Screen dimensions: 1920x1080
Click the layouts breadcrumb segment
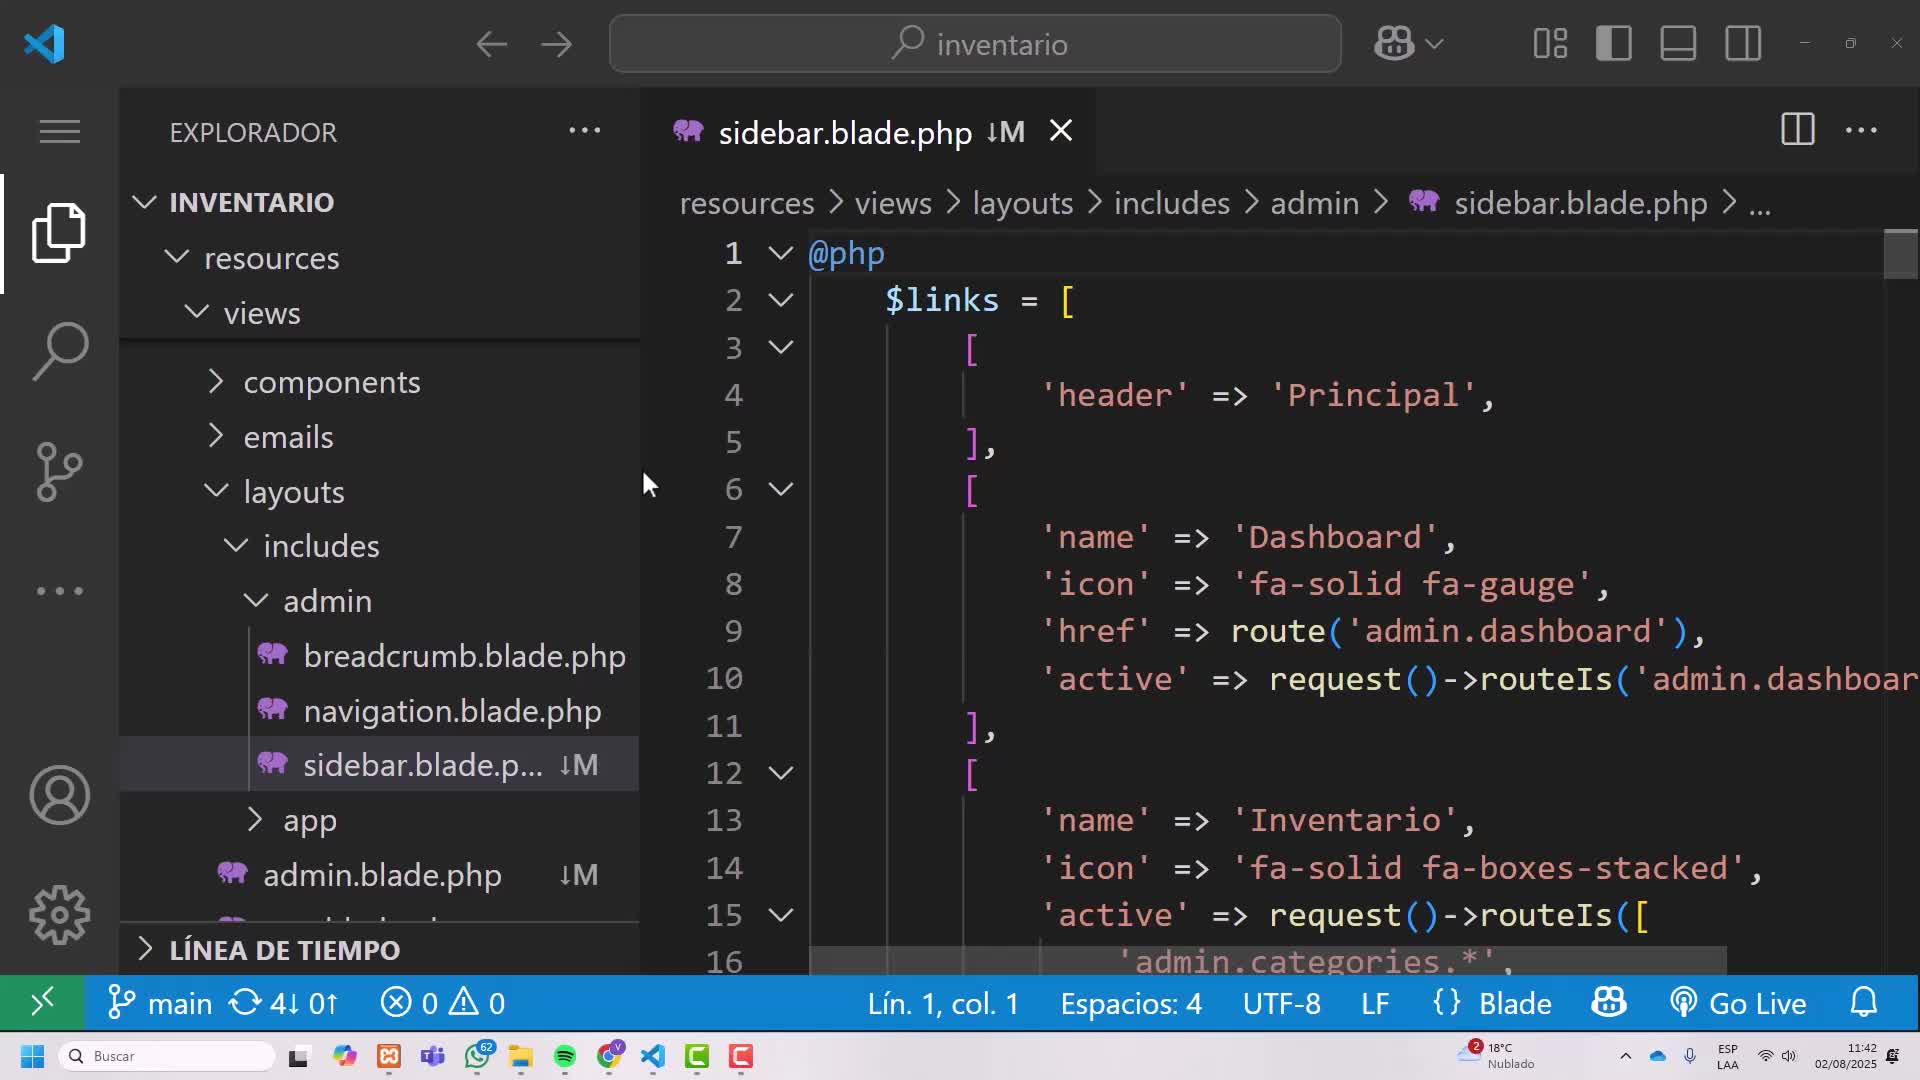[x=1022, y=203]
